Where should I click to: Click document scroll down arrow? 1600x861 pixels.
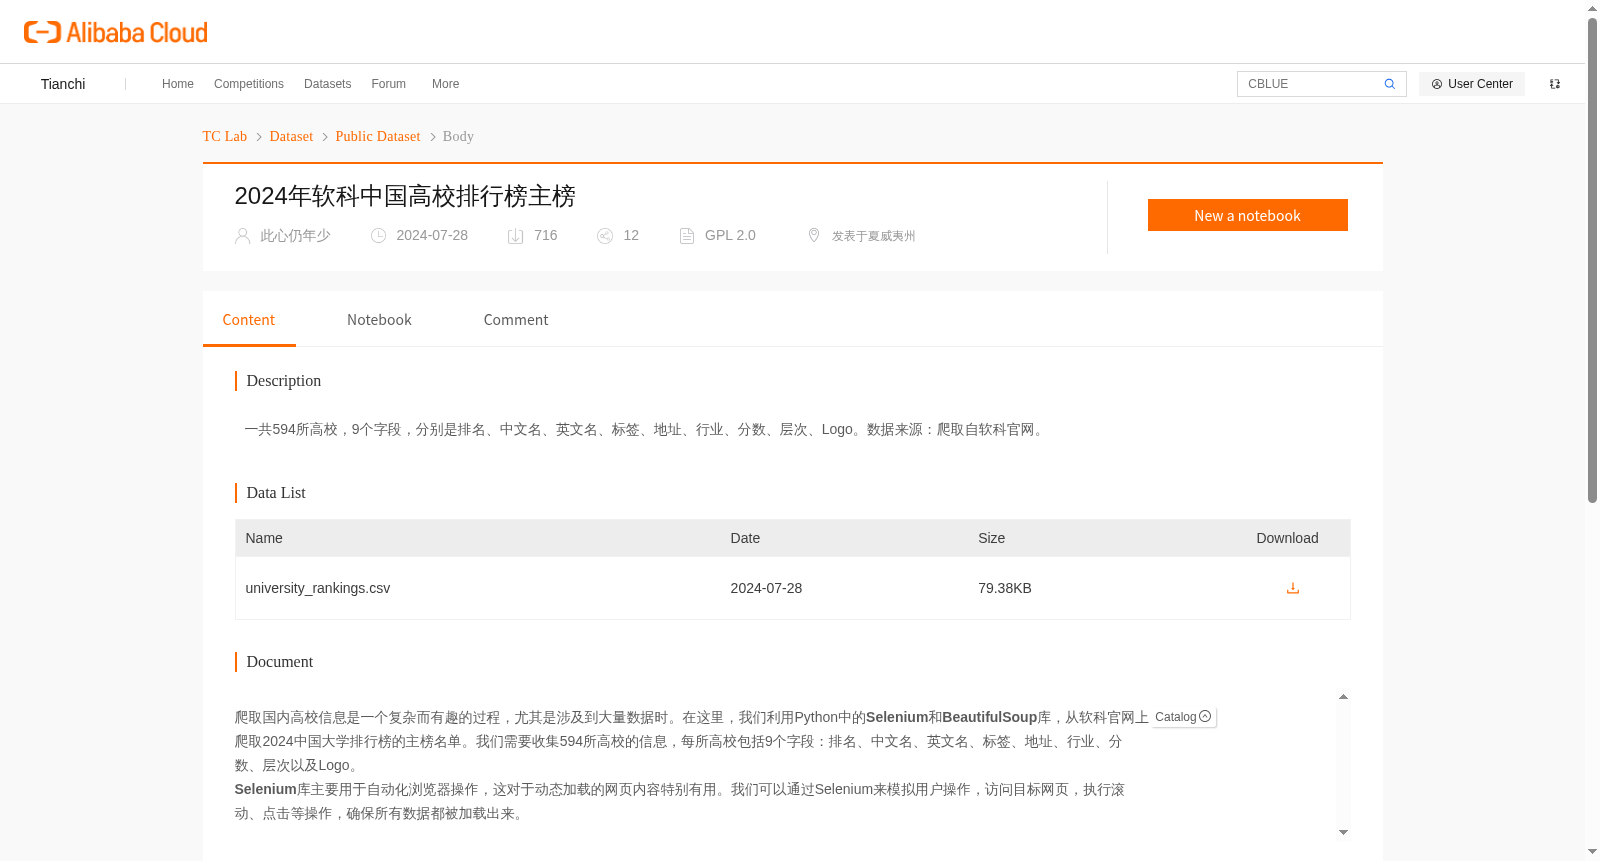[x=1343, y=832]
